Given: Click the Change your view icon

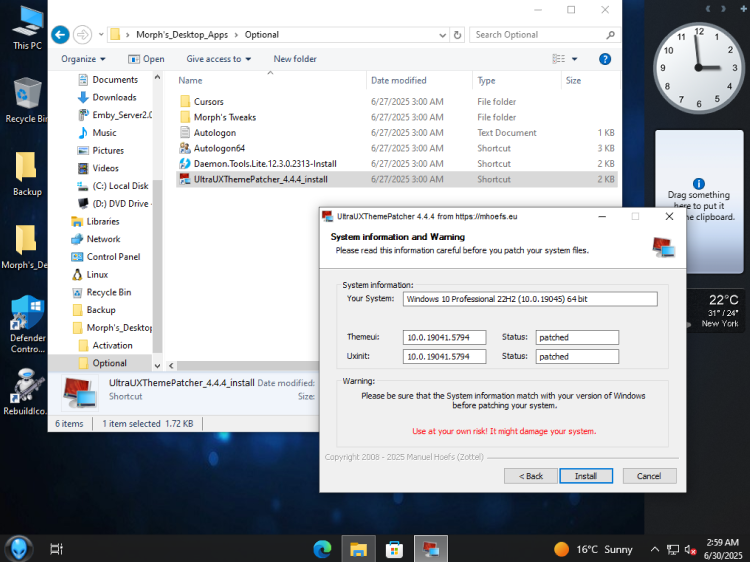Looking at the screenshot, I should [558, 59].
